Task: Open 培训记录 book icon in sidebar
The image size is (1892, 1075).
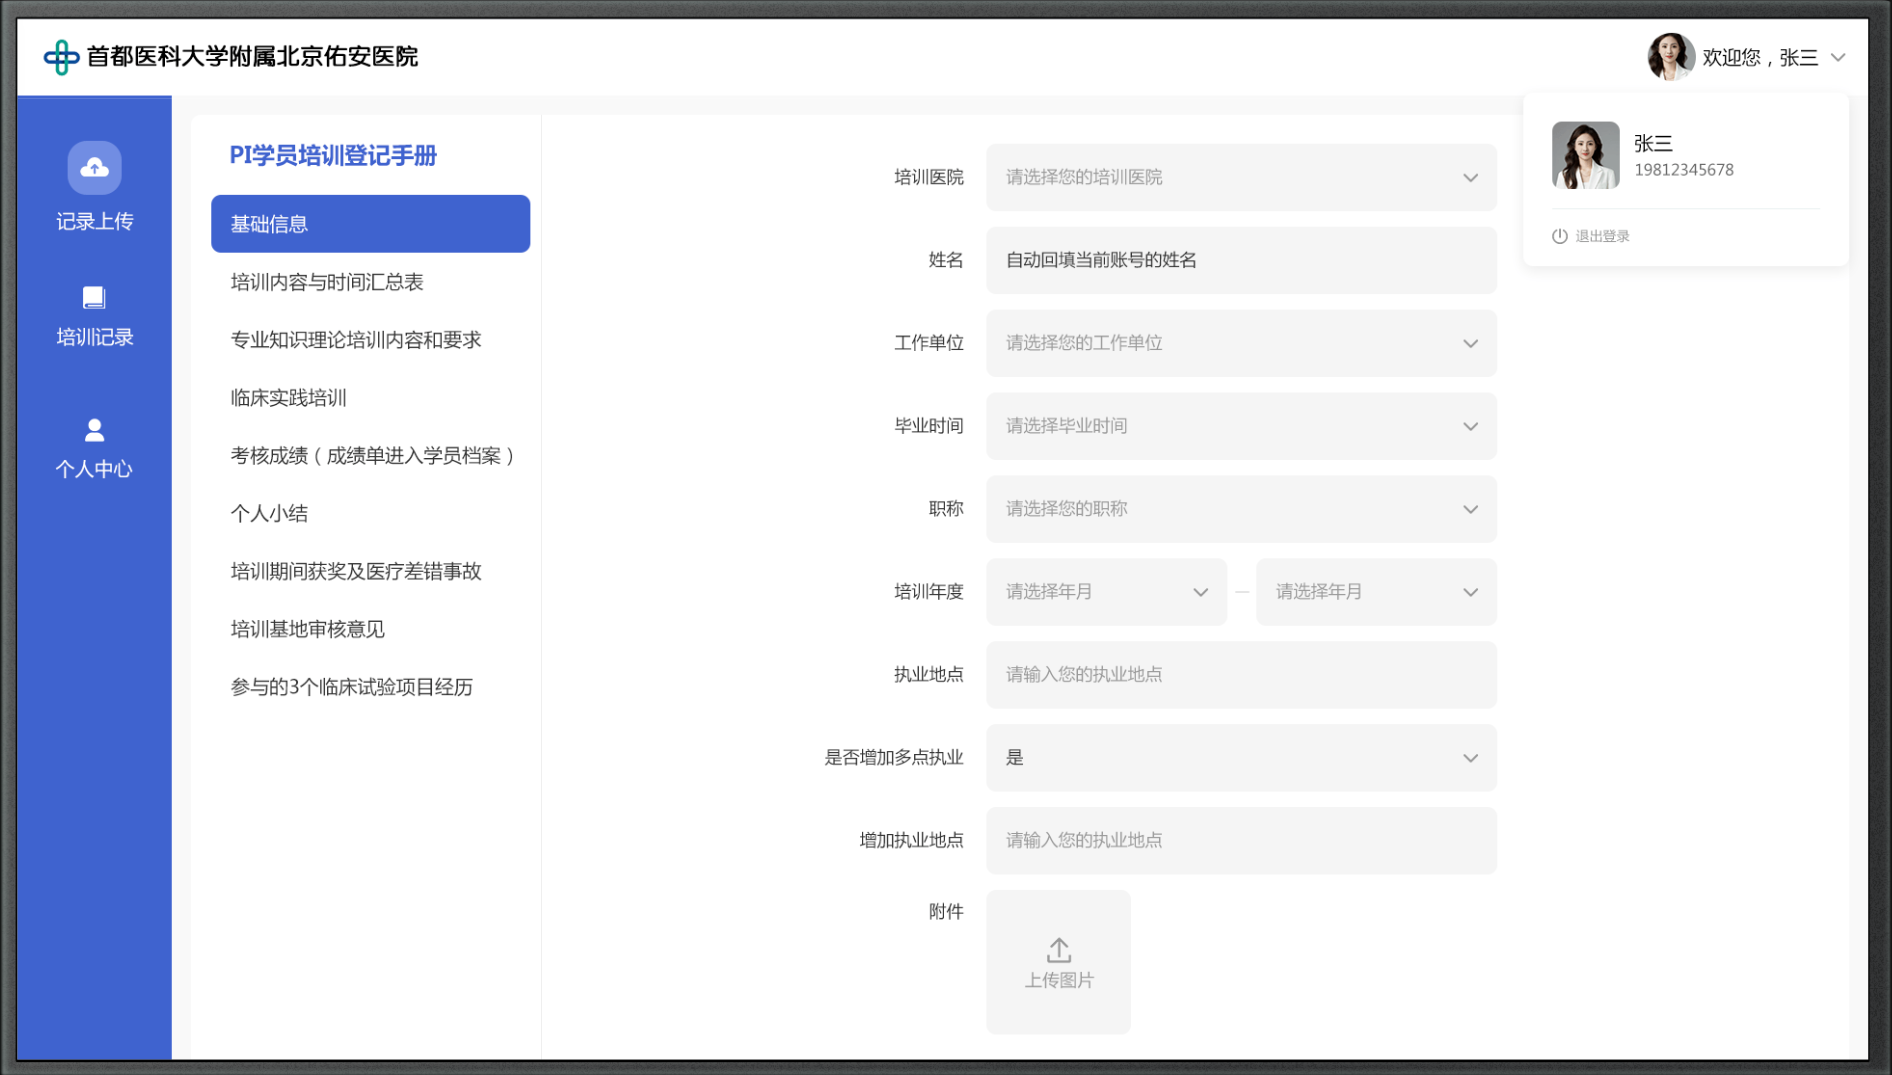Action: pos(94,297)
